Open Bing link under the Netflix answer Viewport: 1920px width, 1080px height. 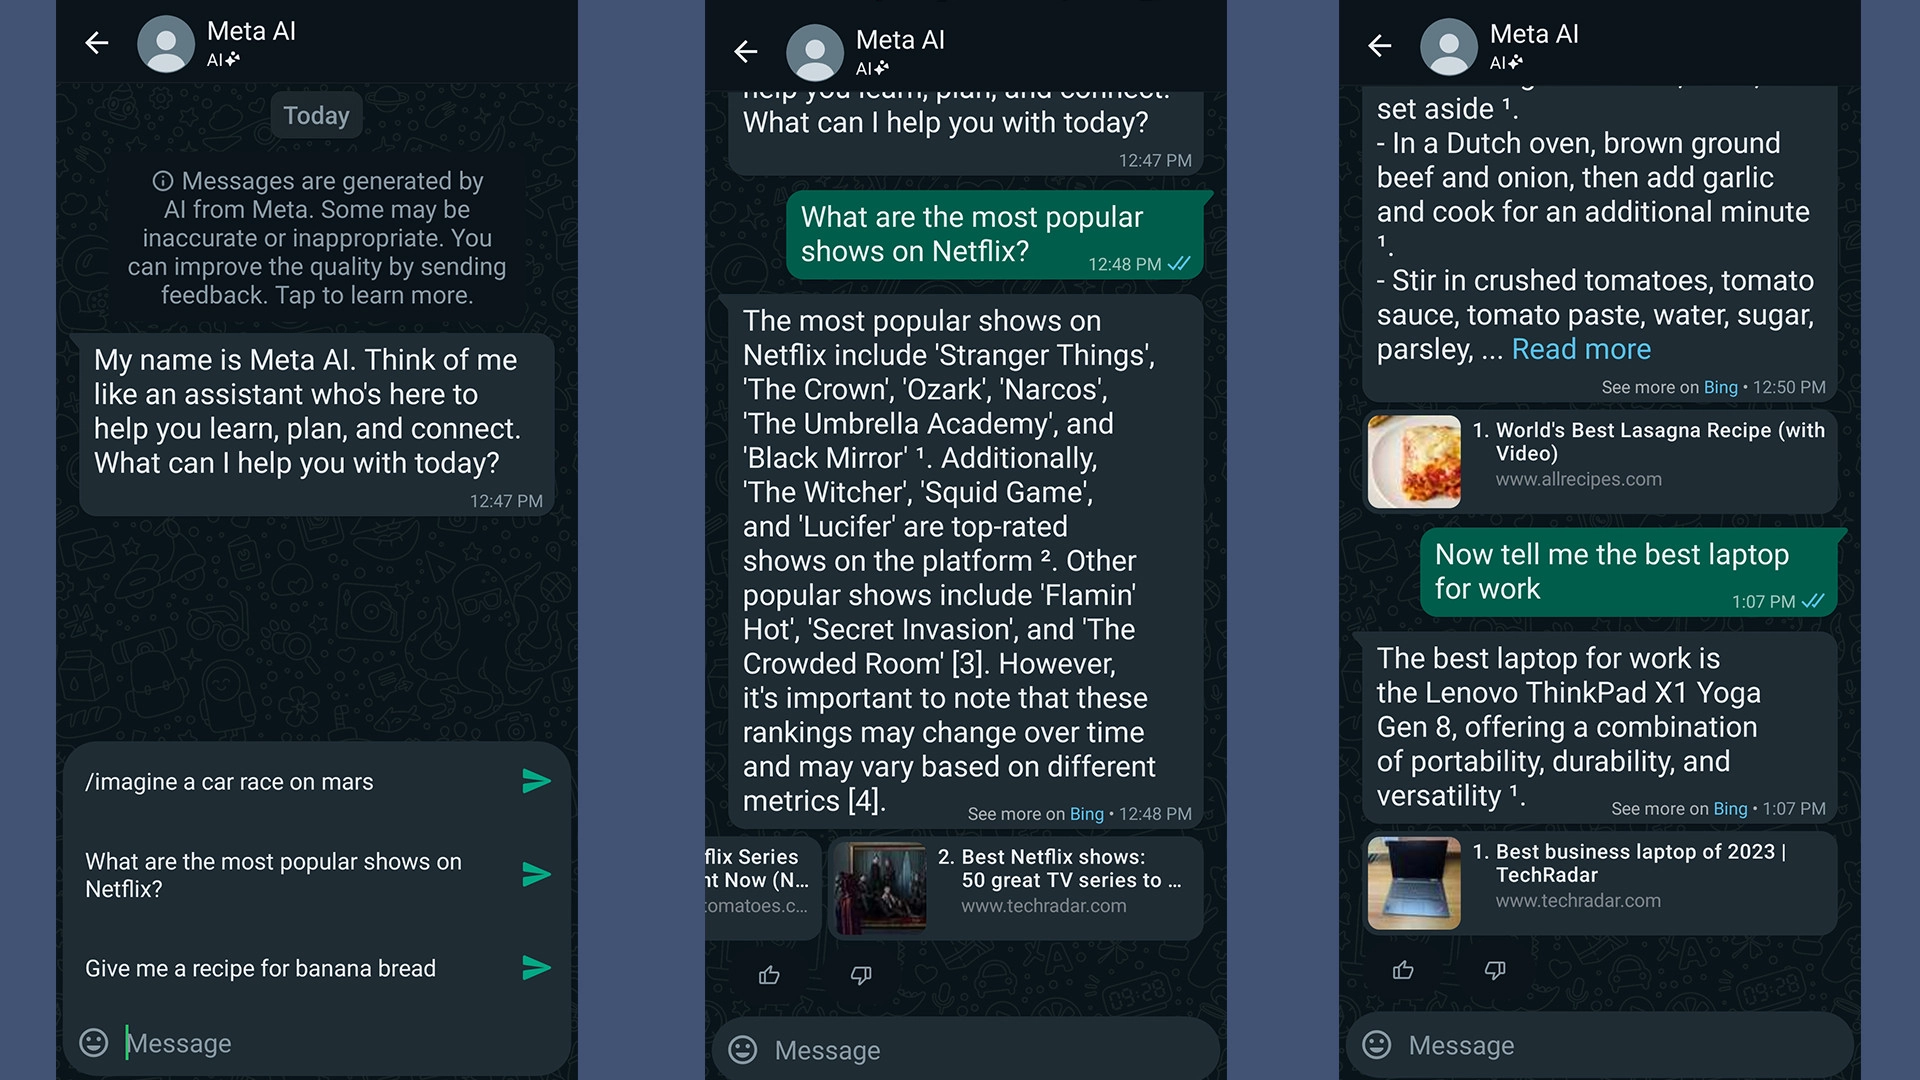pos(1086,814)
